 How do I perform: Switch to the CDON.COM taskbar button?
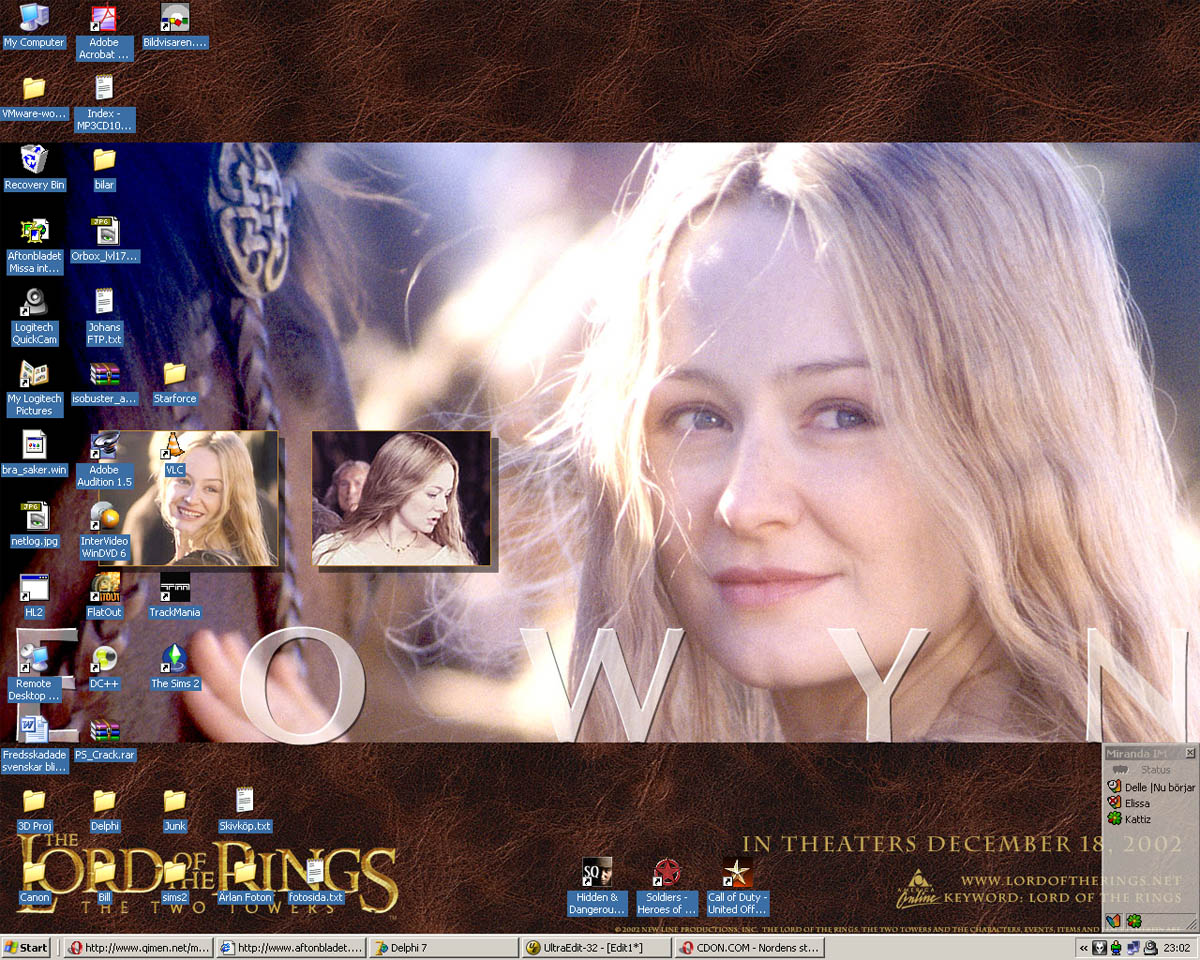tap(751, 947)
